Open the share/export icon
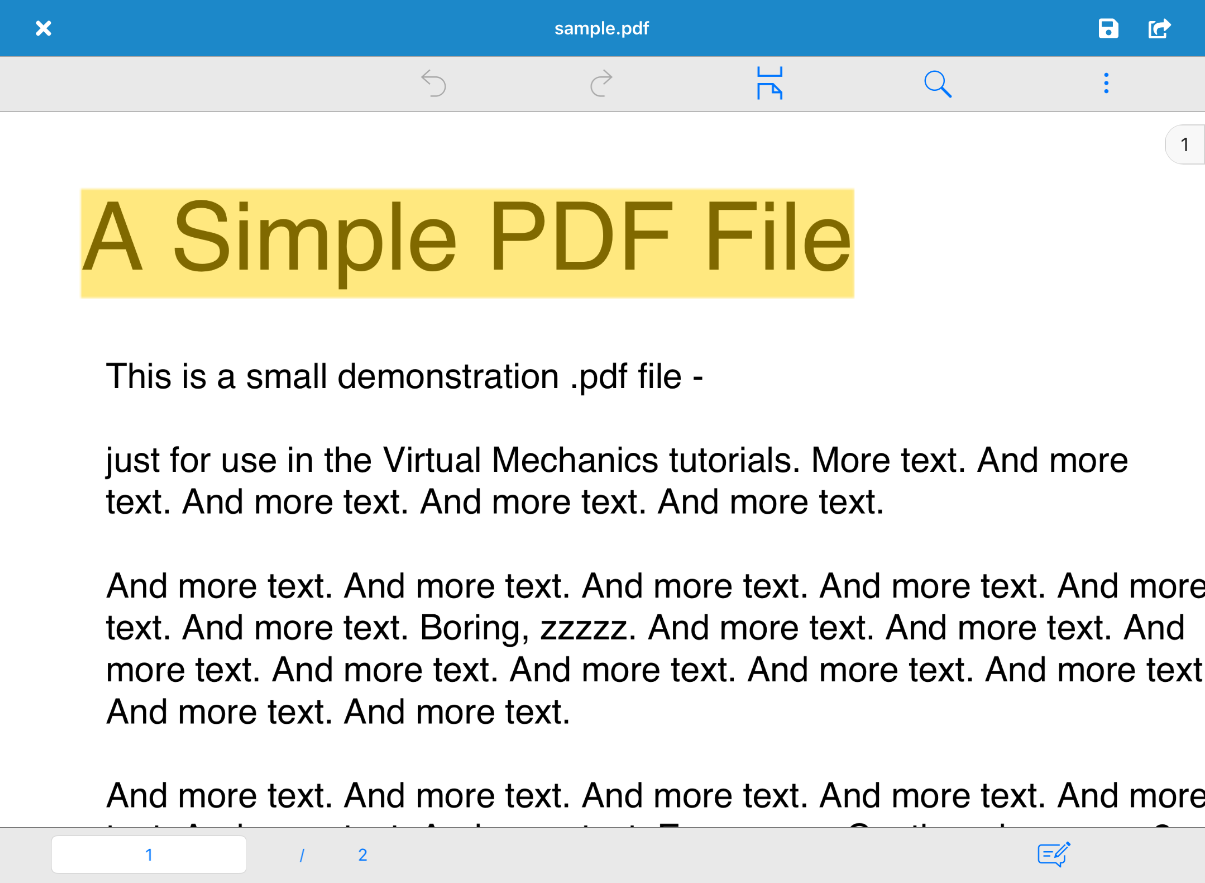This screenshot has width=1205, height=883. 1159,28
